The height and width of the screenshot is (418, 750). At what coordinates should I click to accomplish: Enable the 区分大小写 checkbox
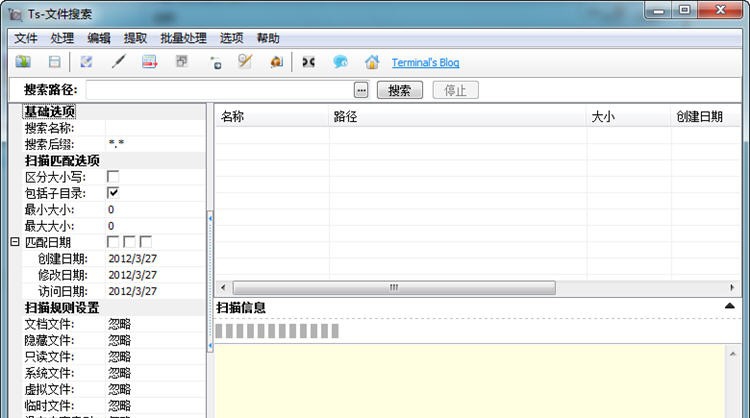click(x=113, y=177)
